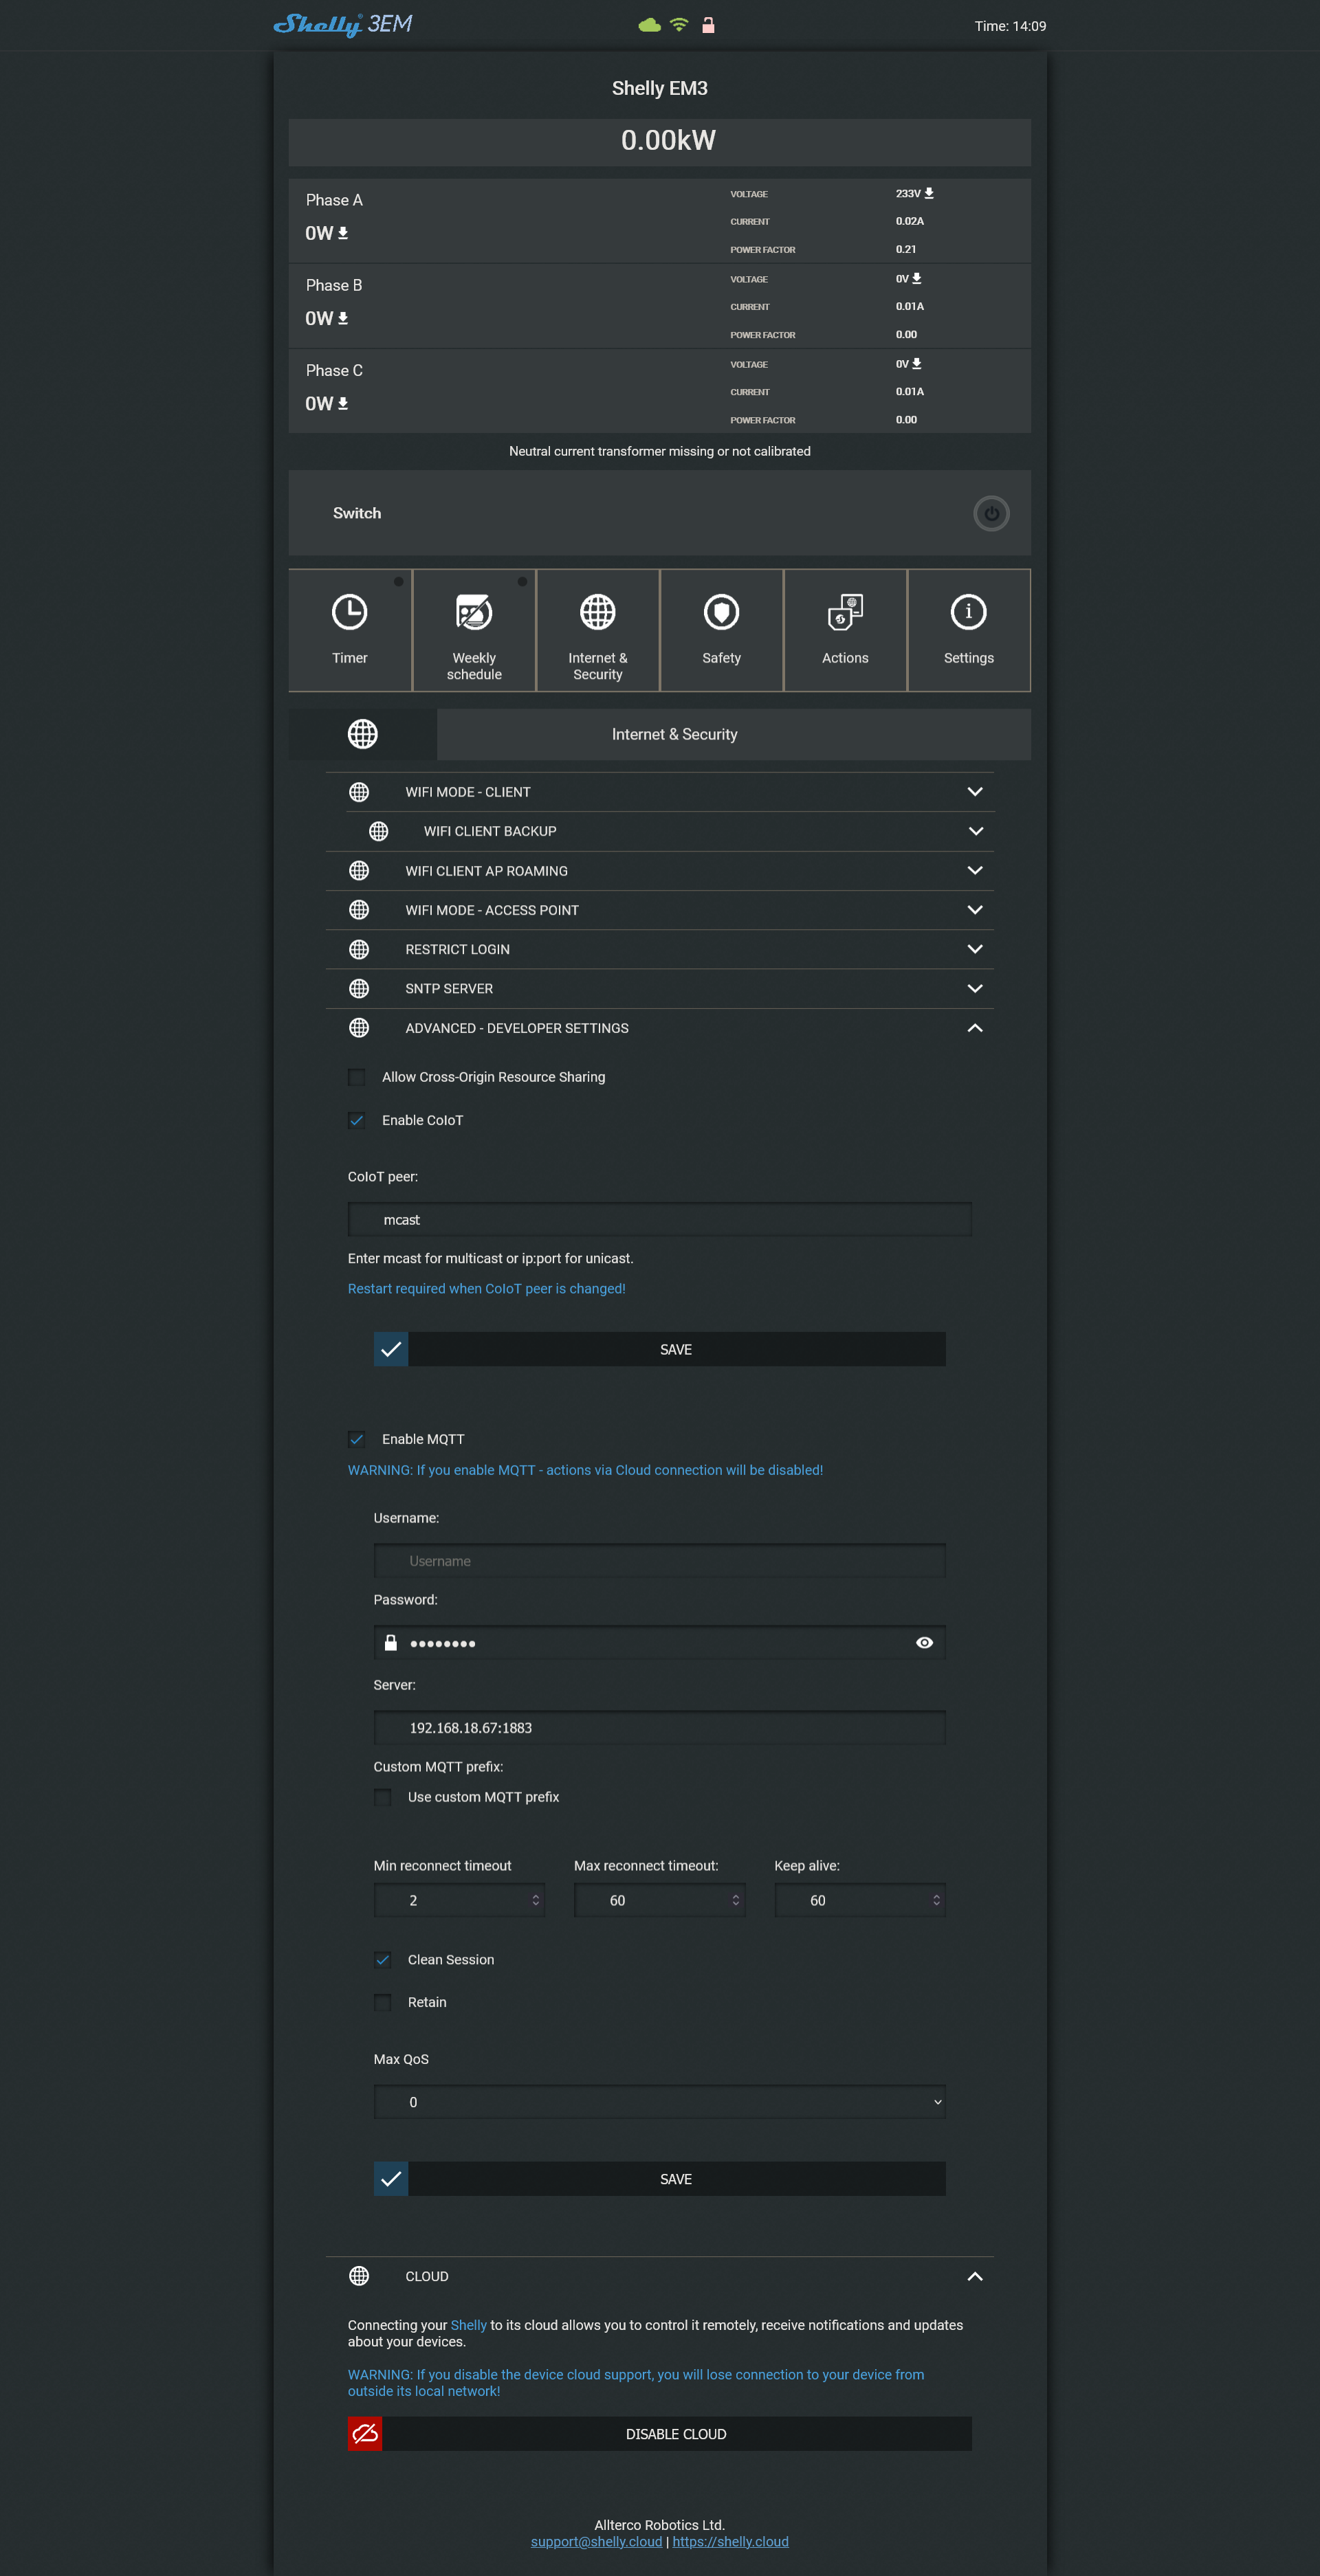Screen dimensions: 1320x2576
Task: Uncheck the Enable CoIoT checkbox
Action: click(356, 1120)
